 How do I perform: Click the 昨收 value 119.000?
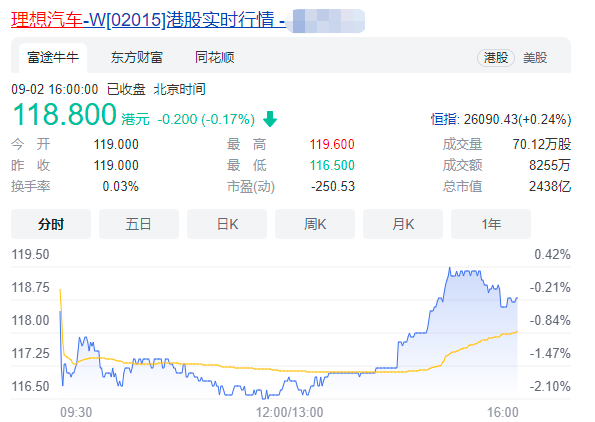(x=116, y=165)
